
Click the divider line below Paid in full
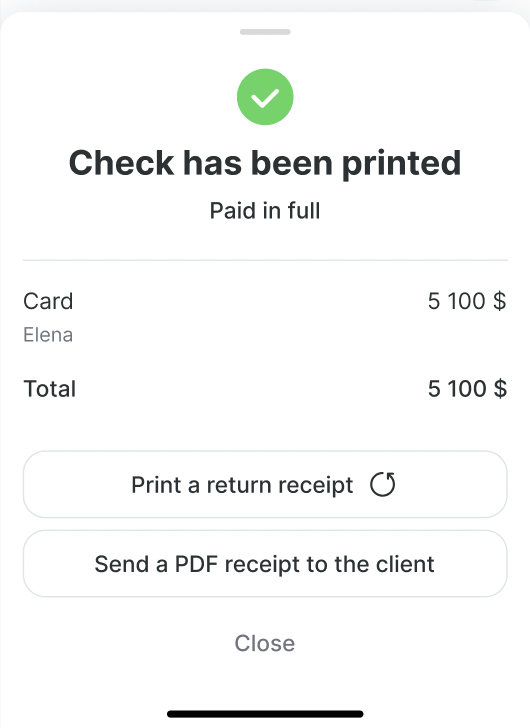265,260
